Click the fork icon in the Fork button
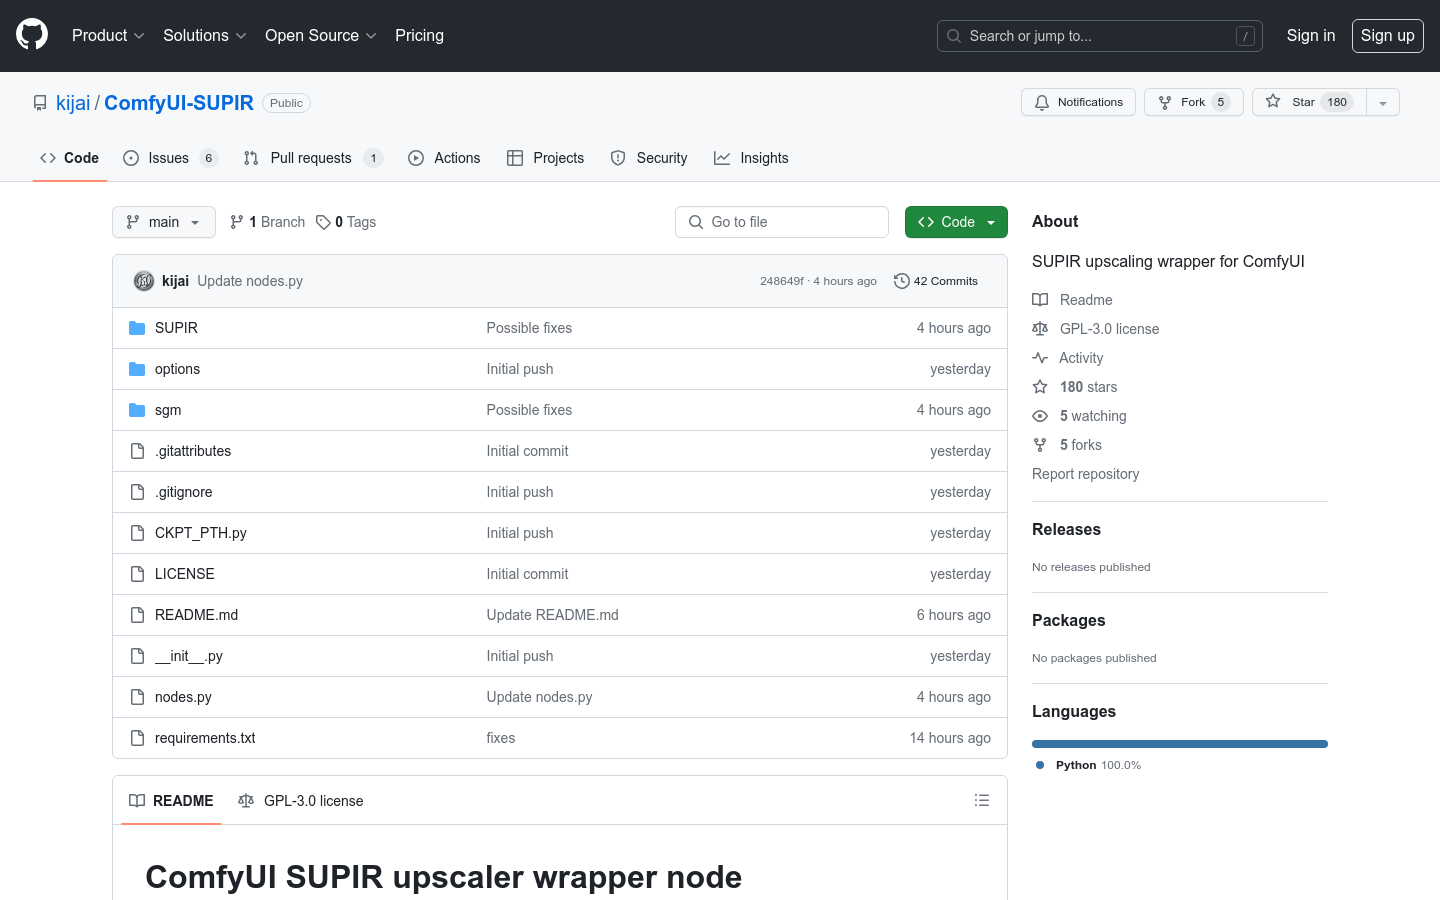The width and height of the screenshot is (1440, 900). click(1165, 102)
